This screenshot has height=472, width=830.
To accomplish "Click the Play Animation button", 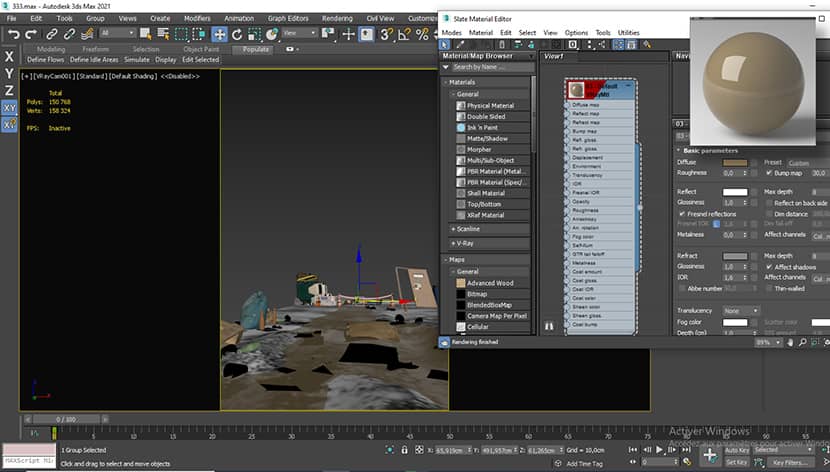I will (x=659, y=450).
